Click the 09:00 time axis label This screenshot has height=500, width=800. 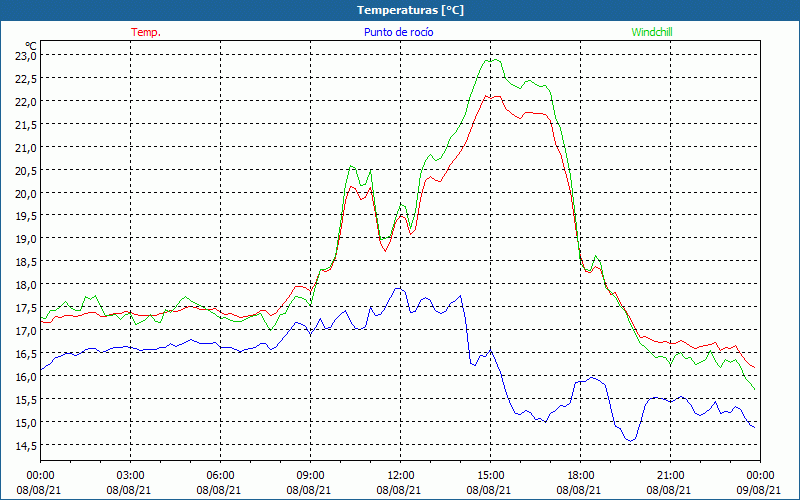tap(310, 476)
